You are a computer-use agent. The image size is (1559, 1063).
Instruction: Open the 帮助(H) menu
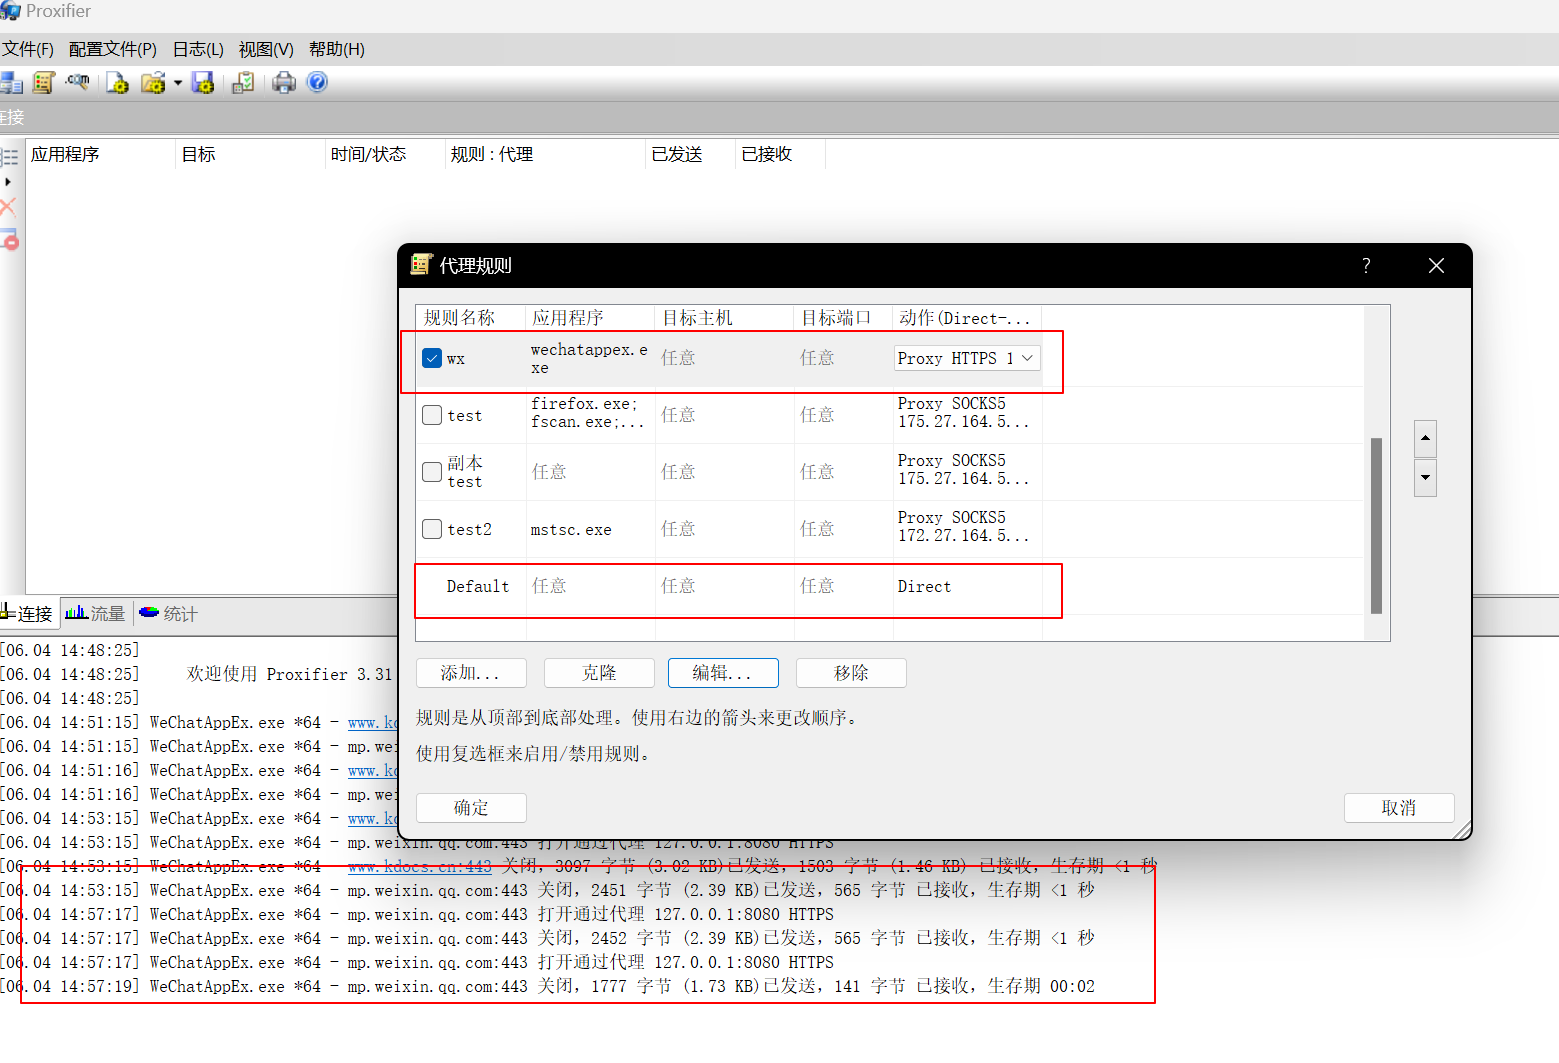pyautogui.click(x=337, y=49)
